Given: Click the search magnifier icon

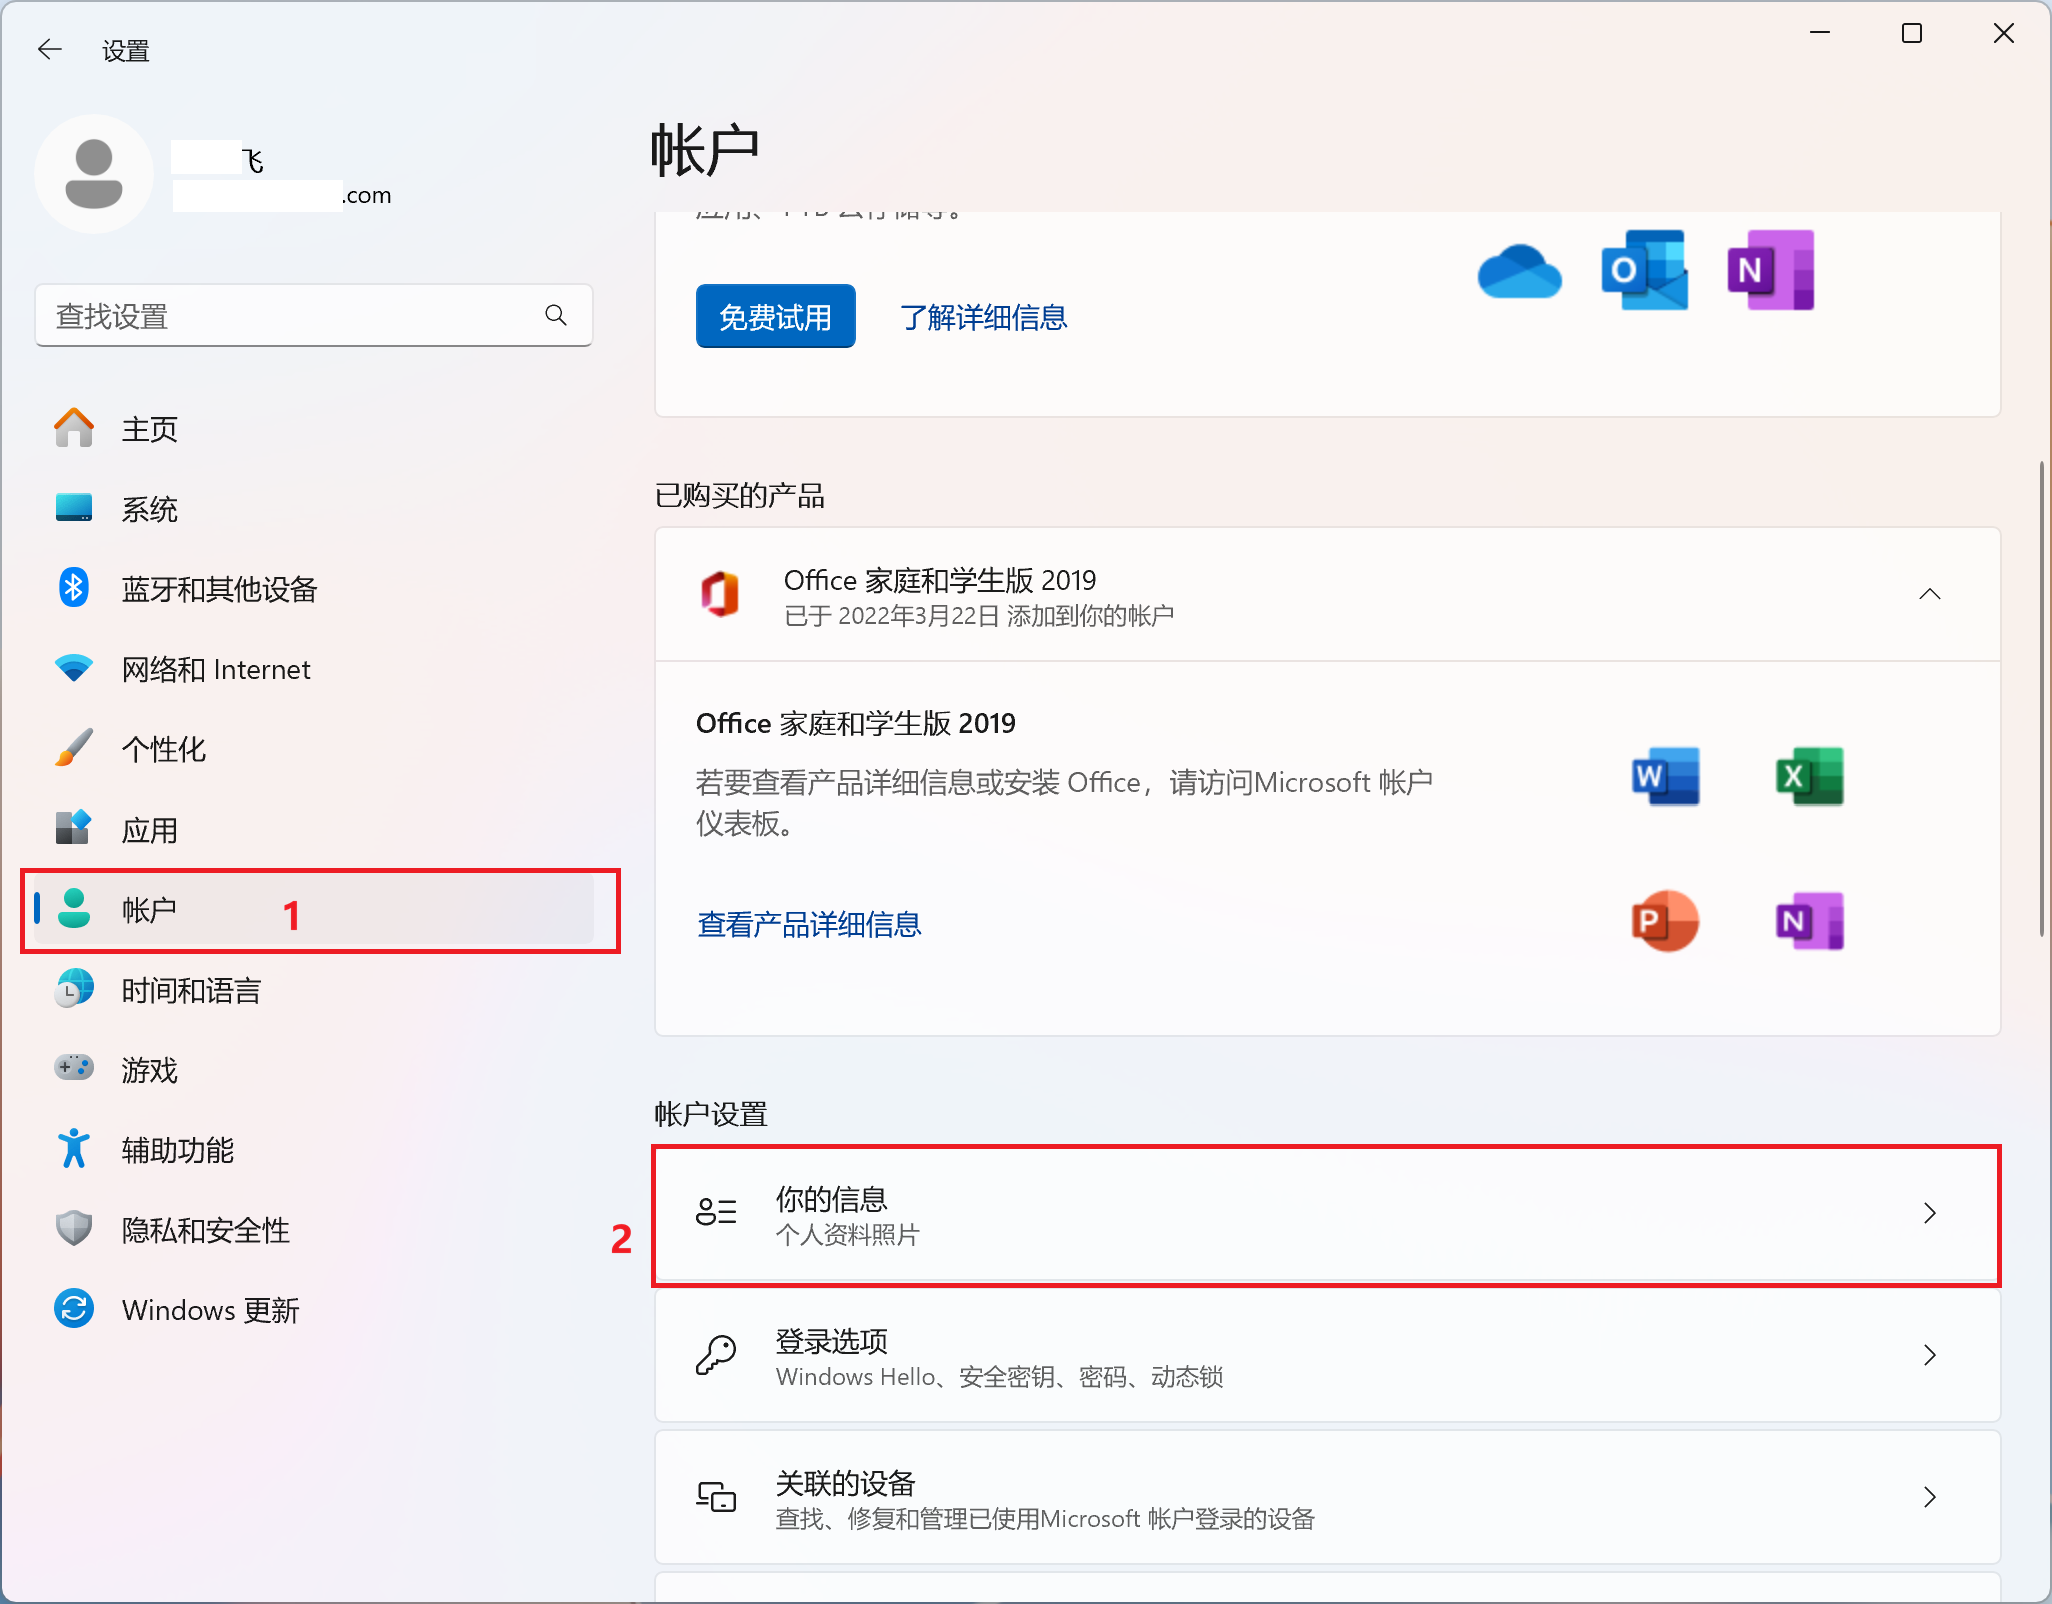Looking at the screenshot, I should (556, 316).
